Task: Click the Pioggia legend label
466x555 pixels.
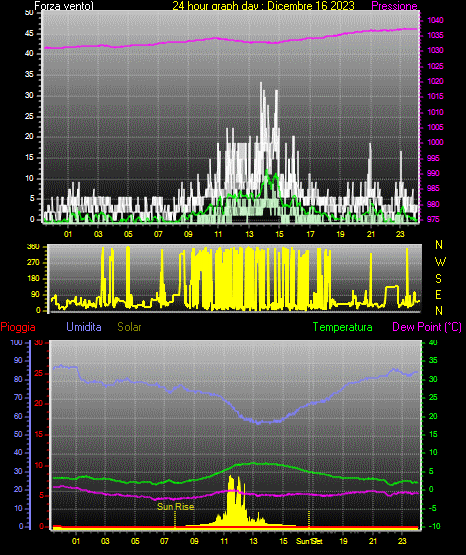Action: 18,327
